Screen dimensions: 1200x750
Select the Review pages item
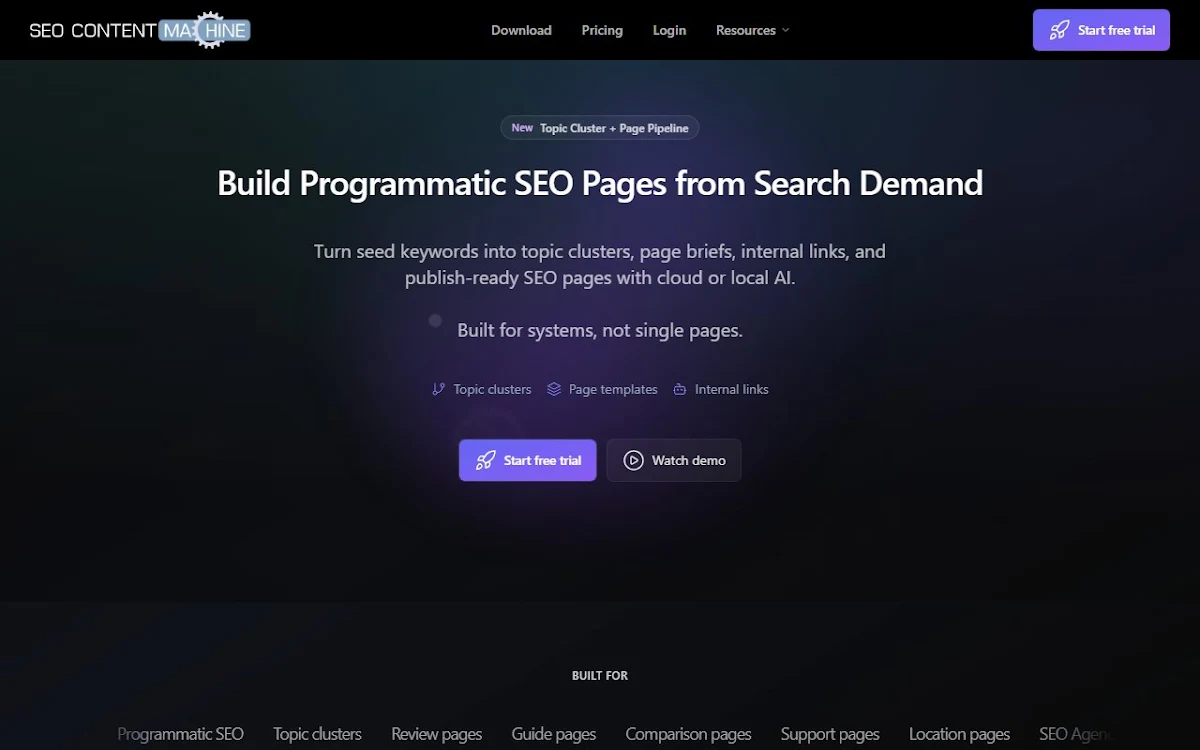click(x=437, y=734)
